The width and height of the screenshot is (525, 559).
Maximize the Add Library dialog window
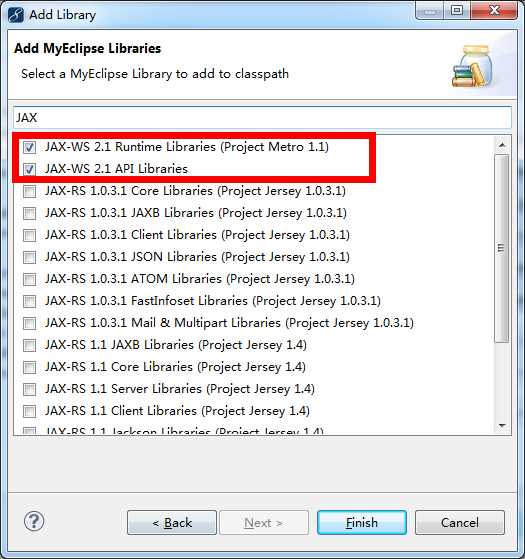[x=457, y=10]
